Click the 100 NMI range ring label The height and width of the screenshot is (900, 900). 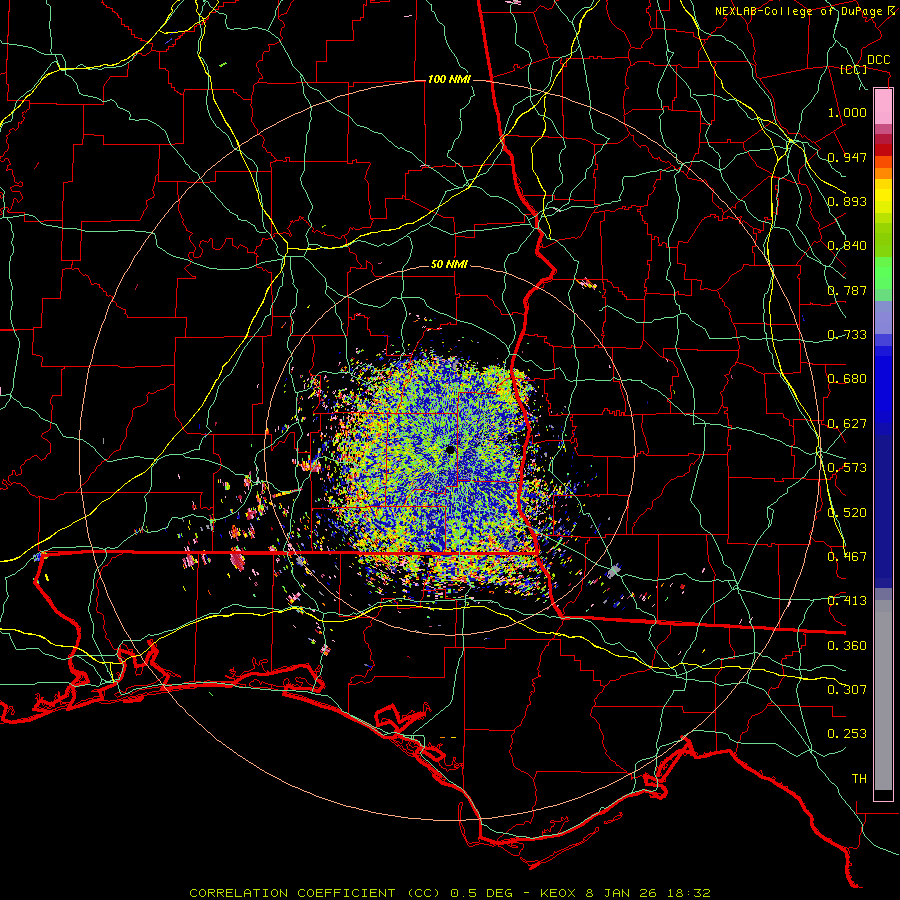tap(449, 79)
